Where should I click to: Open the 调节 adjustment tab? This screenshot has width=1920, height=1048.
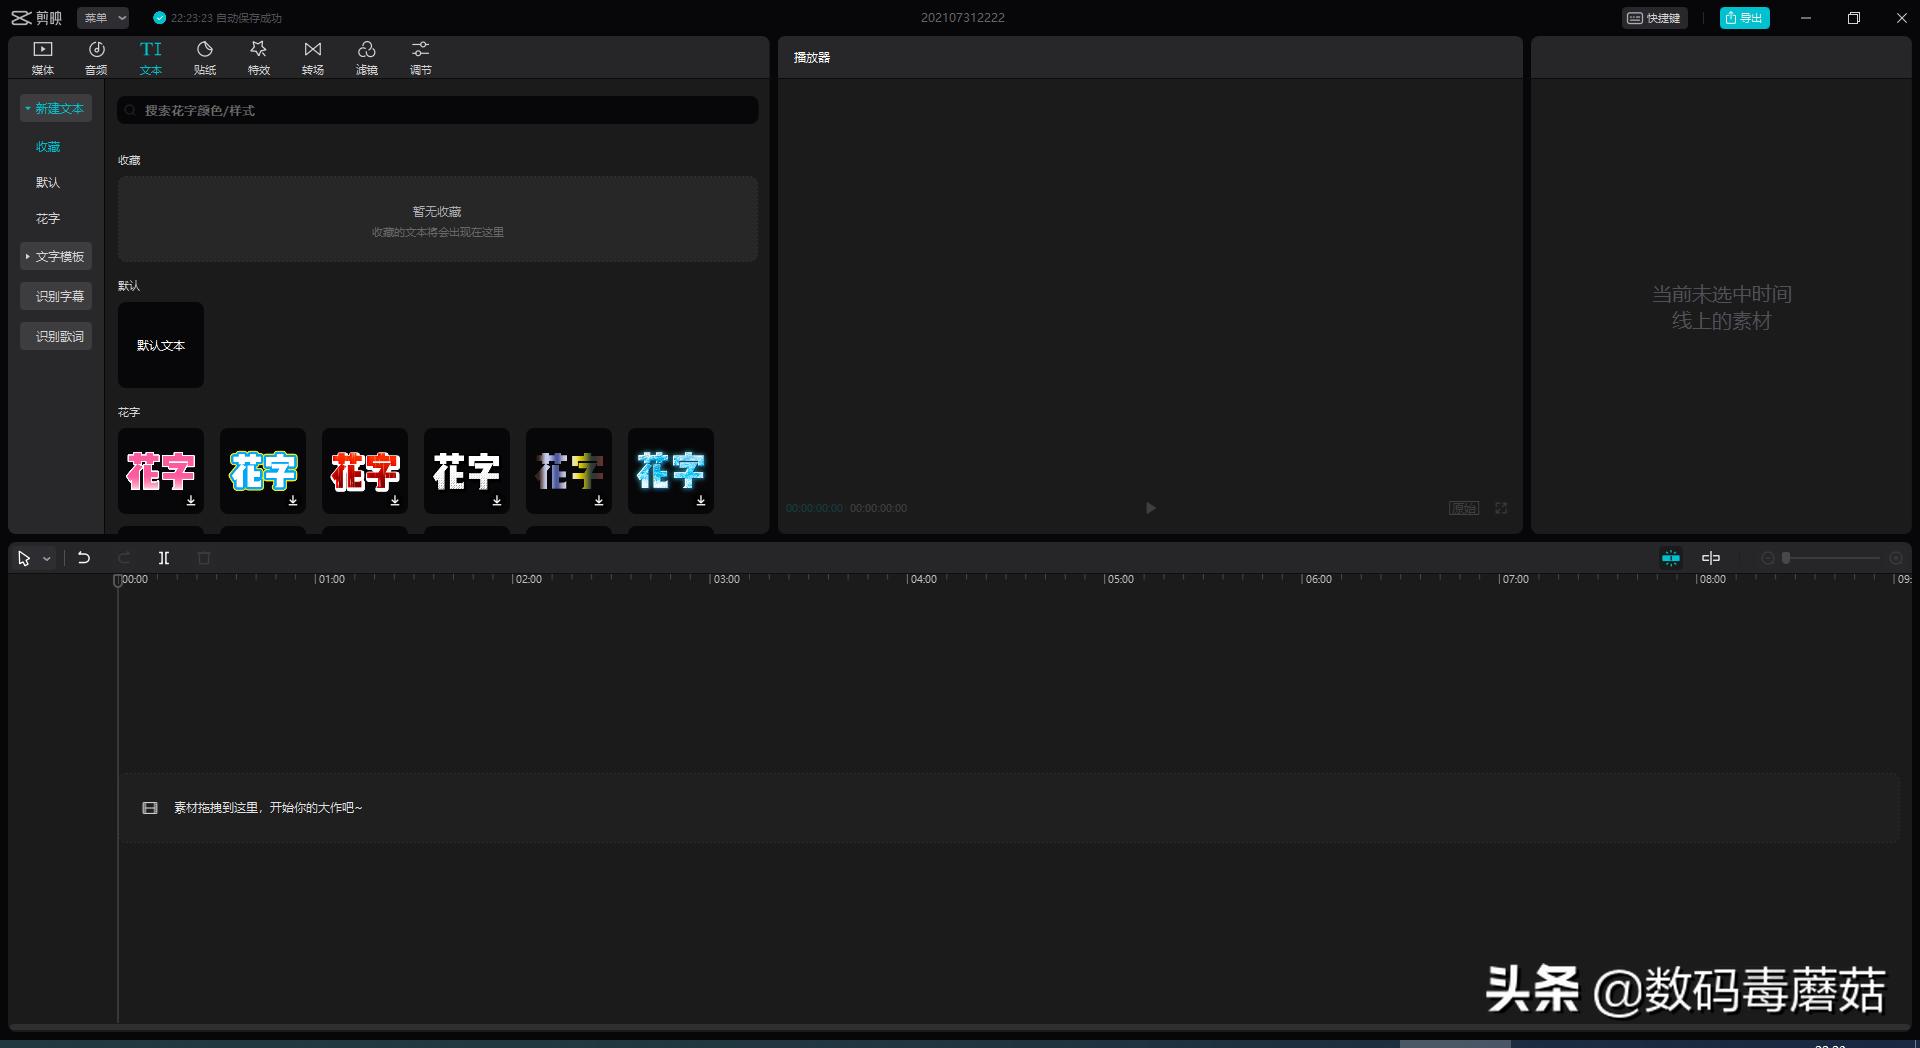421,58
